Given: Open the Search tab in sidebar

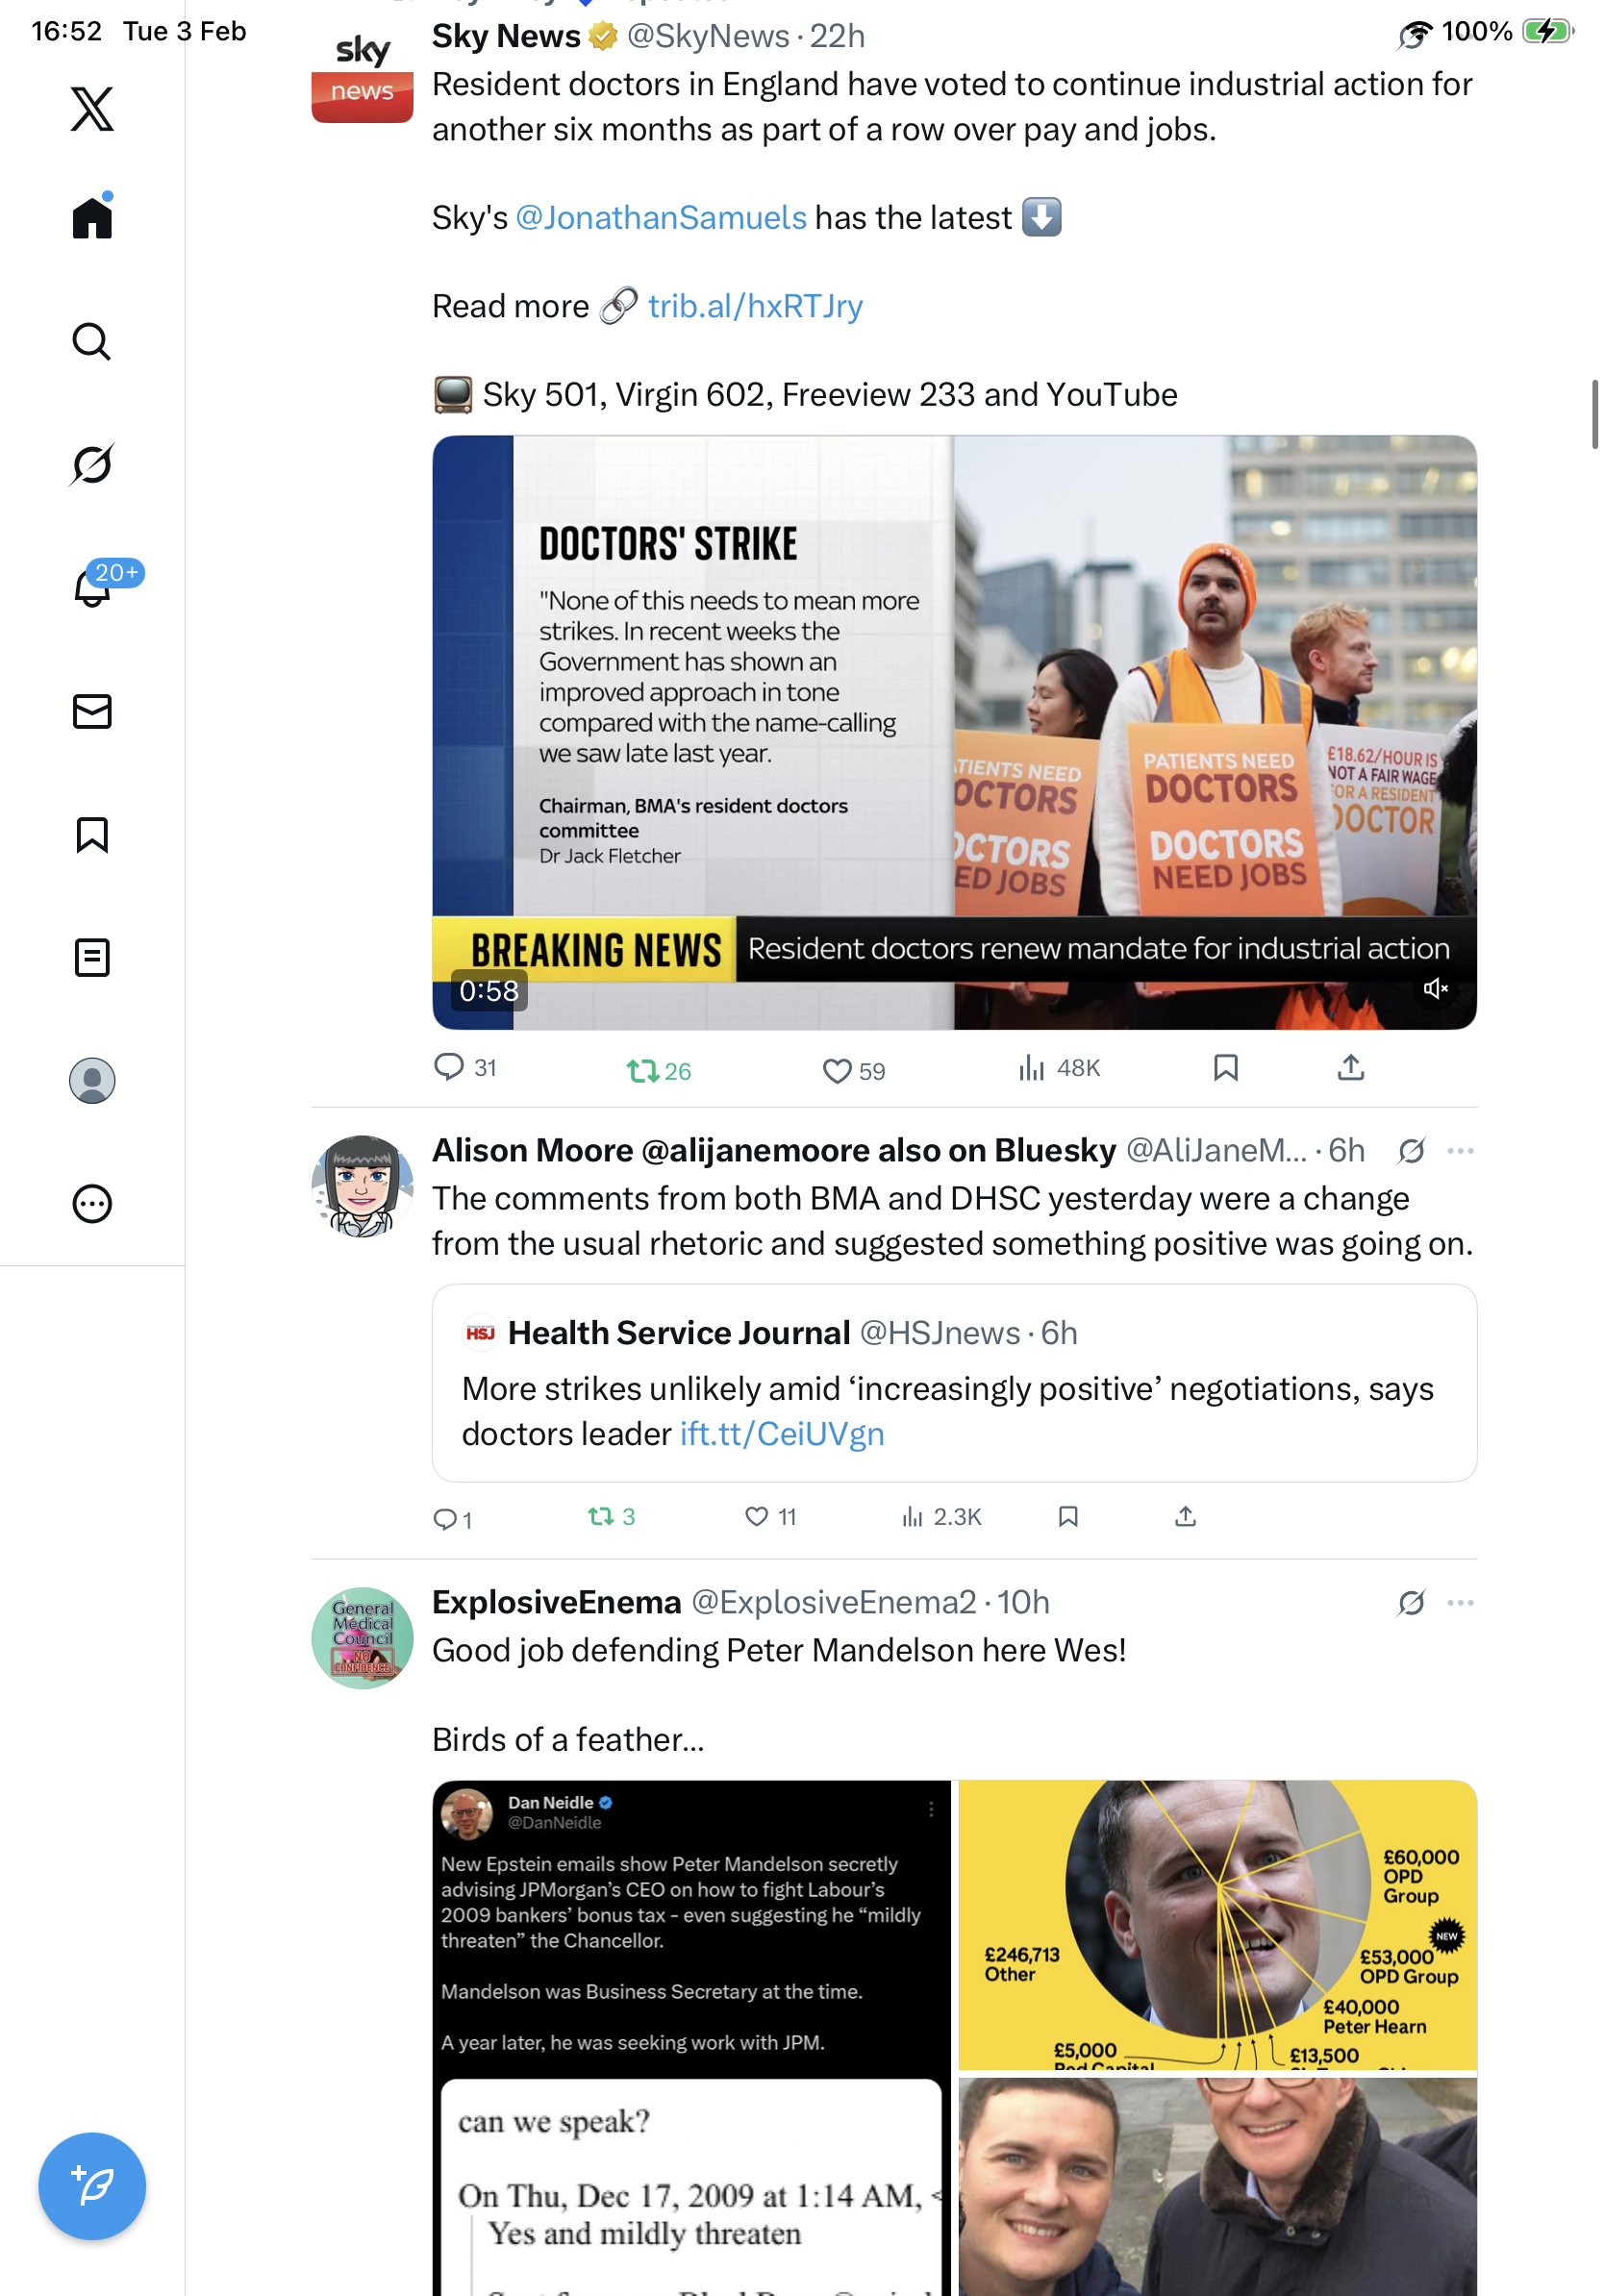Looking at the screenshot, I should pos(92,341).
